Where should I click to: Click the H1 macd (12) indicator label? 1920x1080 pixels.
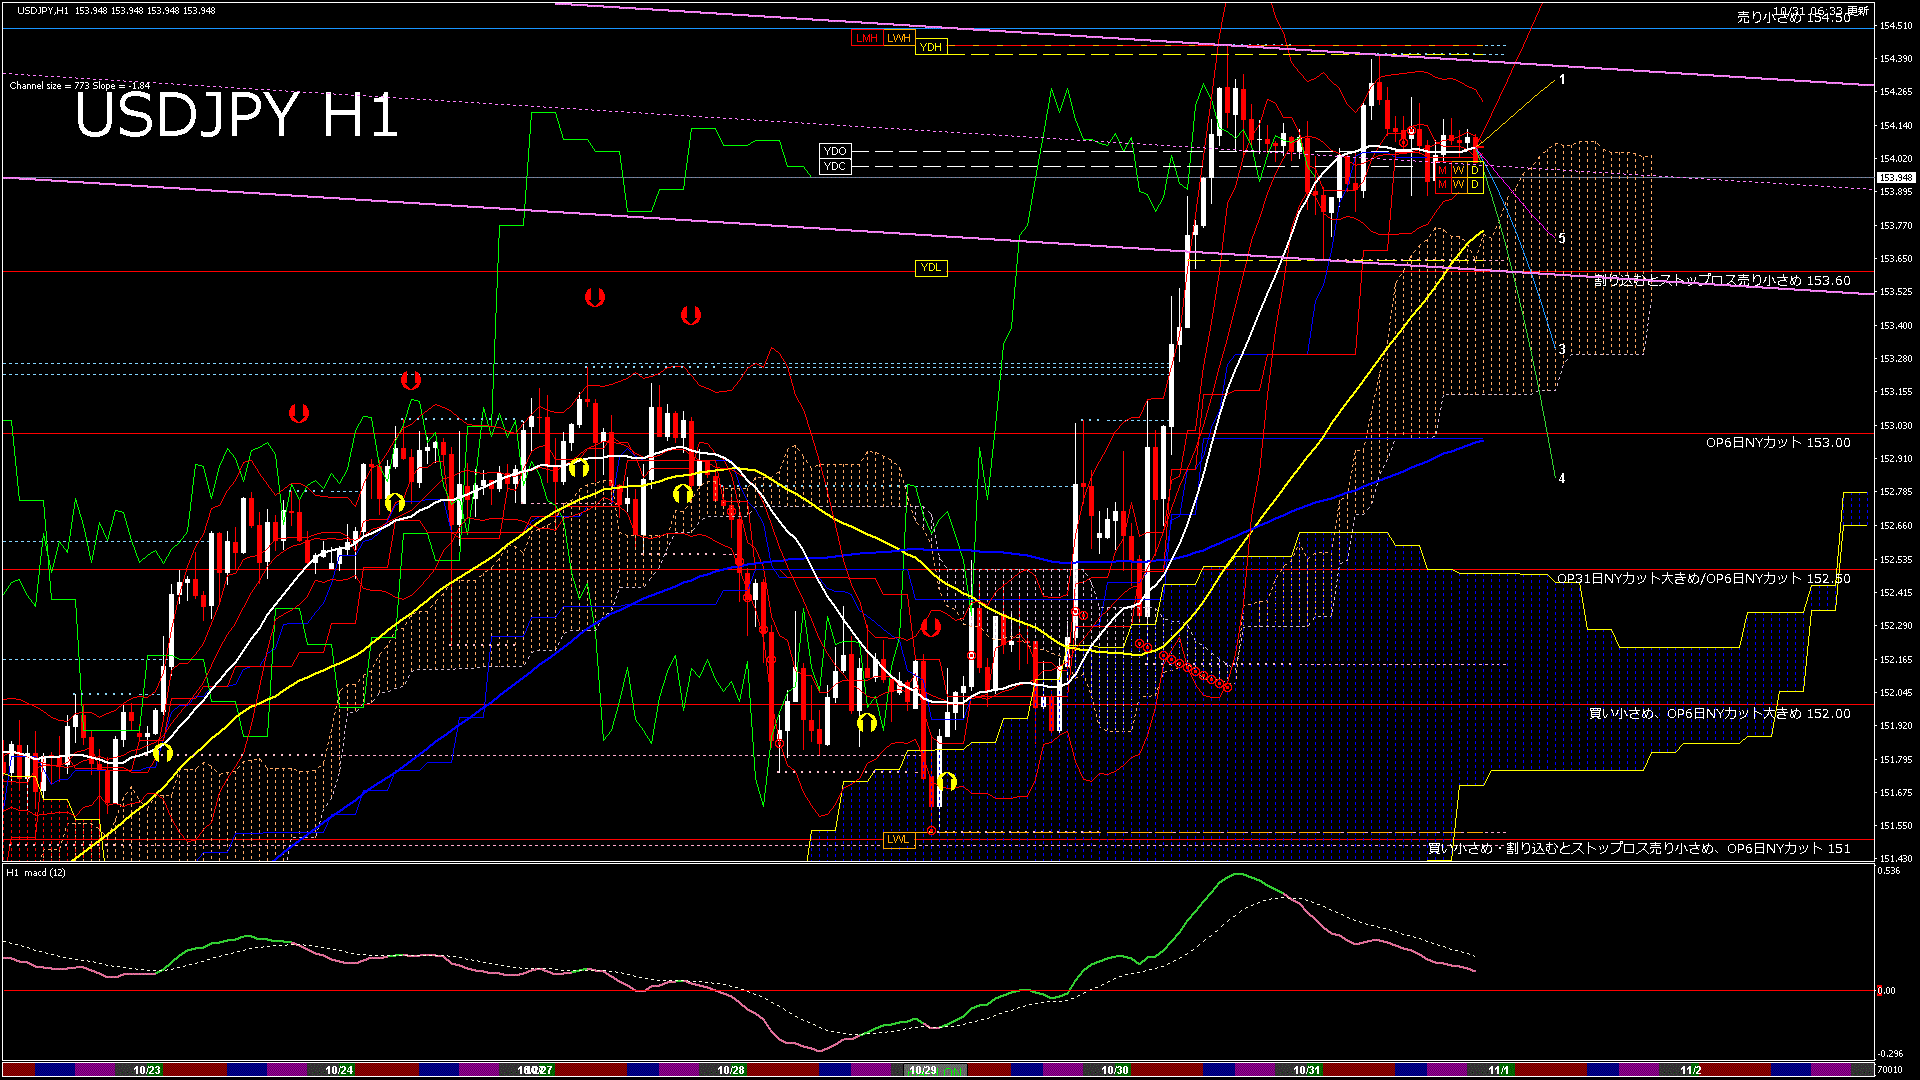click(x=37, y=873)
